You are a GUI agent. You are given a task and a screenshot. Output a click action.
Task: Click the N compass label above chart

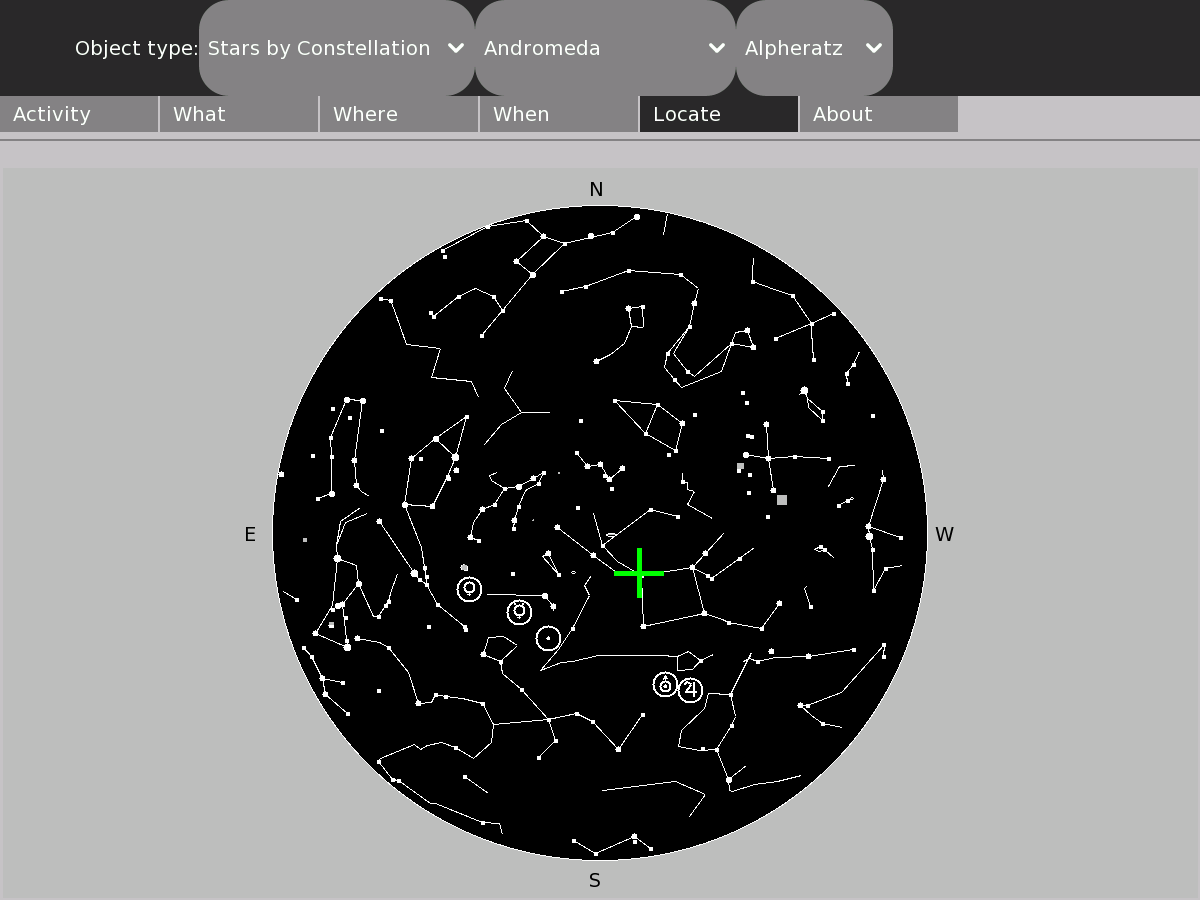pyautogui.click(x=596, y=190)
